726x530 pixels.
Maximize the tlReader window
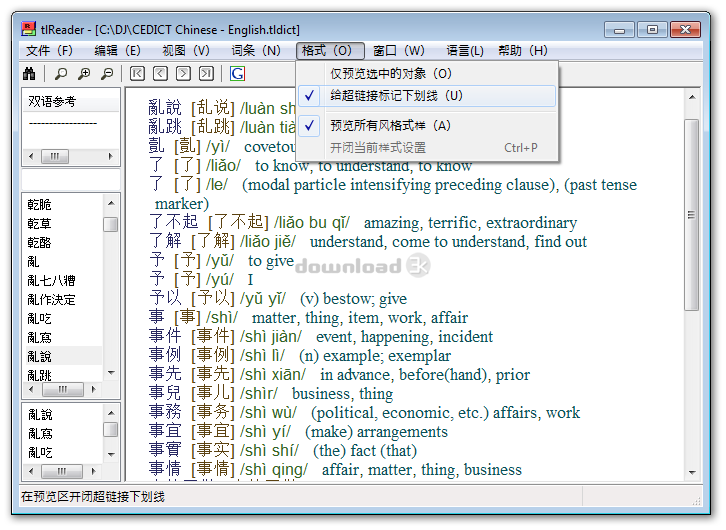point(652,30)
